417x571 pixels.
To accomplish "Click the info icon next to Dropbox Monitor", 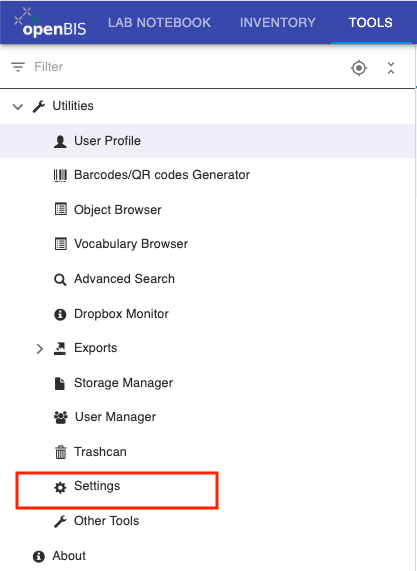I will click(60, 314).
